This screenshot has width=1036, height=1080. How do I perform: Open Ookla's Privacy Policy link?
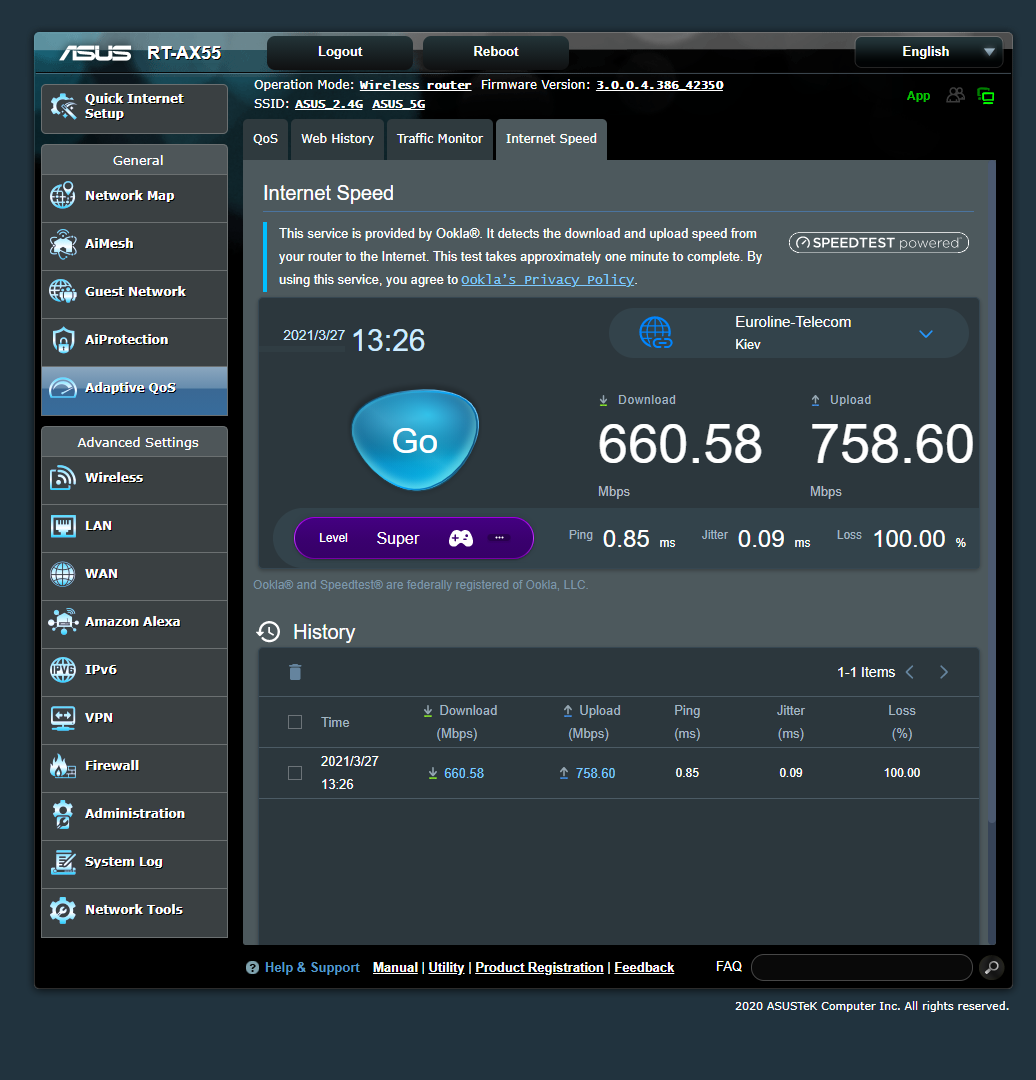click(548, 280)
